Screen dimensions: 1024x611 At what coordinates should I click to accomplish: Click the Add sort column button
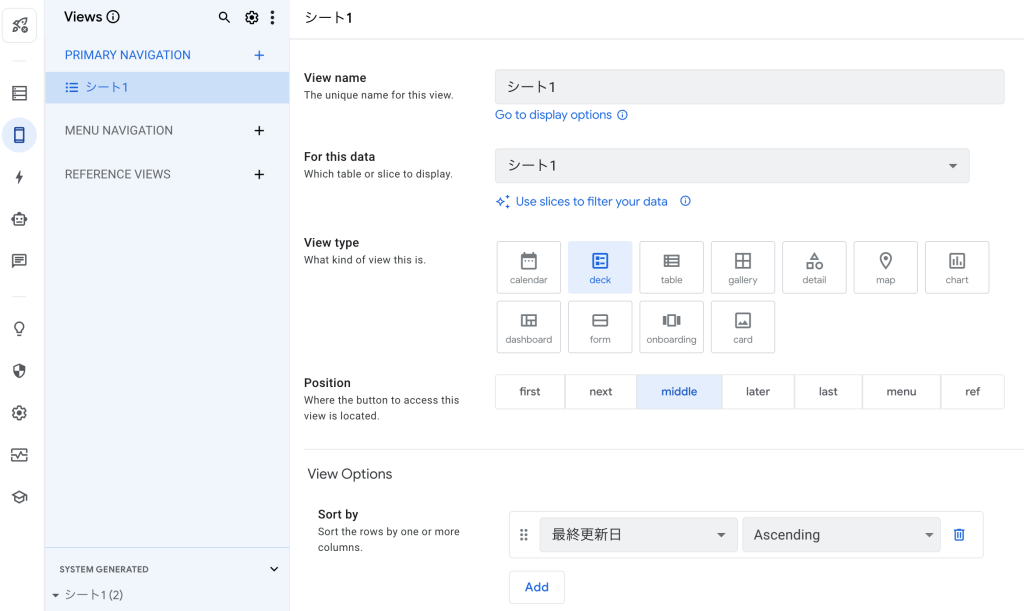point(536,587)
